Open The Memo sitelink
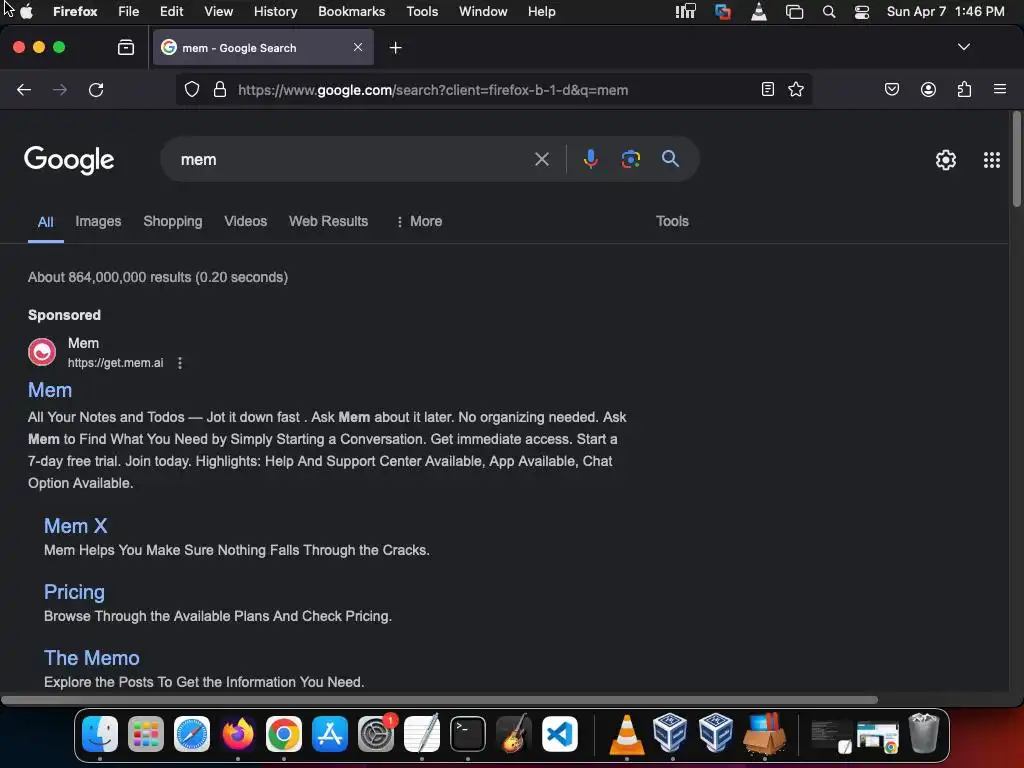This screenshot has height=768, width=1024. click(91, 658)
